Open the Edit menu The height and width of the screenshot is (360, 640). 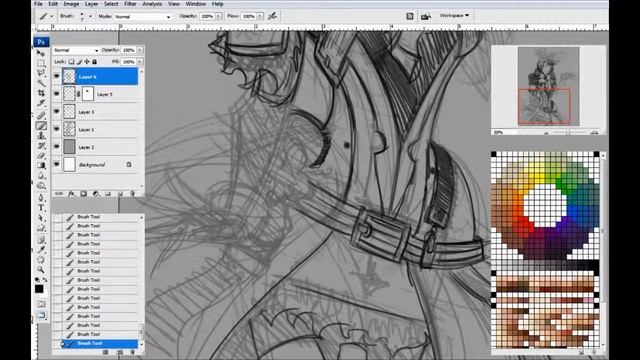coord(53,4)
